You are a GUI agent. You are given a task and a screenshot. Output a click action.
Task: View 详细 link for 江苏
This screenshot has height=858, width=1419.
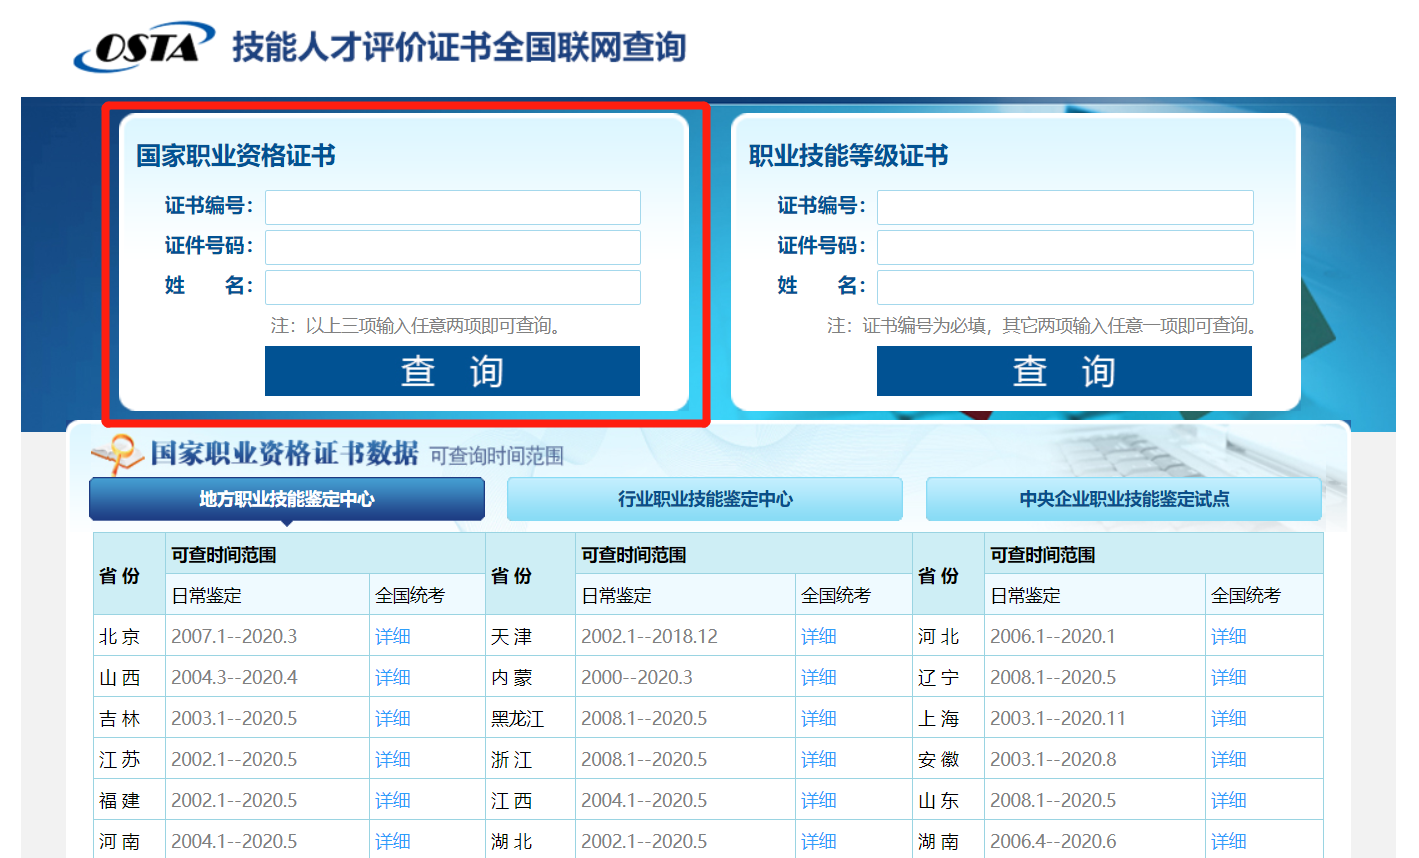[x=393, y=760]
